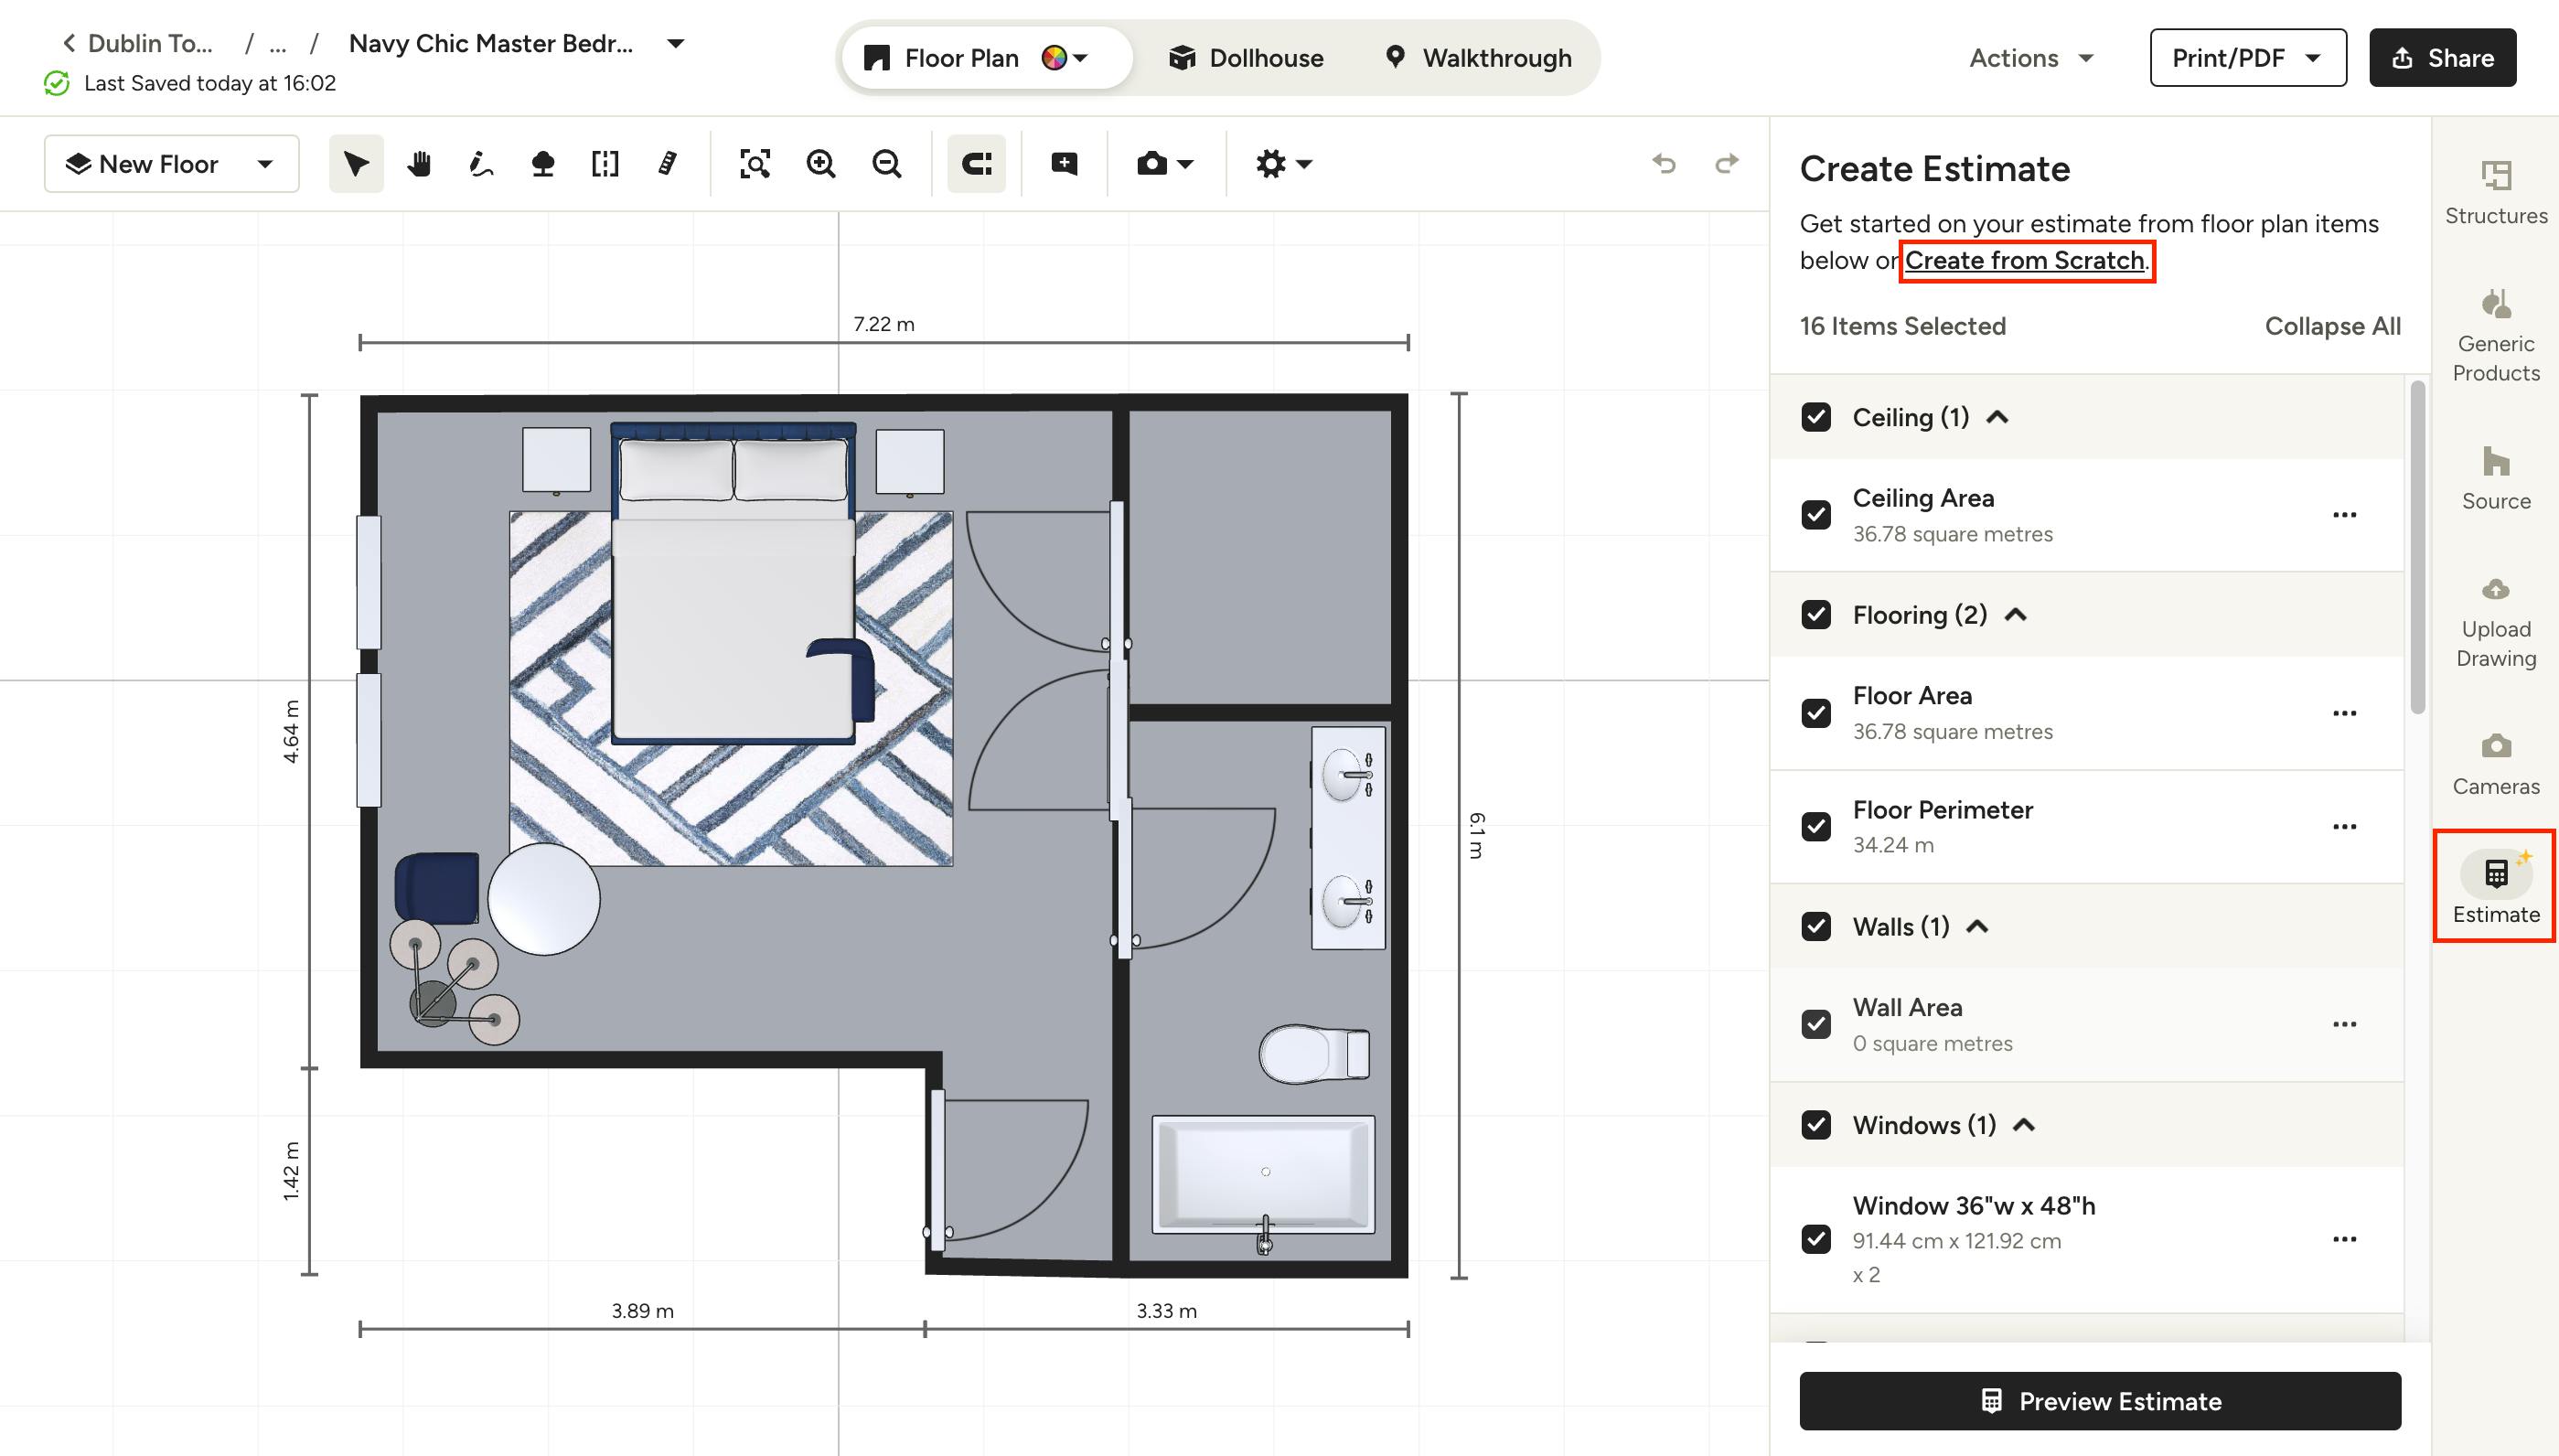Click the Preview Estimate button
This screenshot has height=1456, width=2559.
(x=2100, y=1401)
